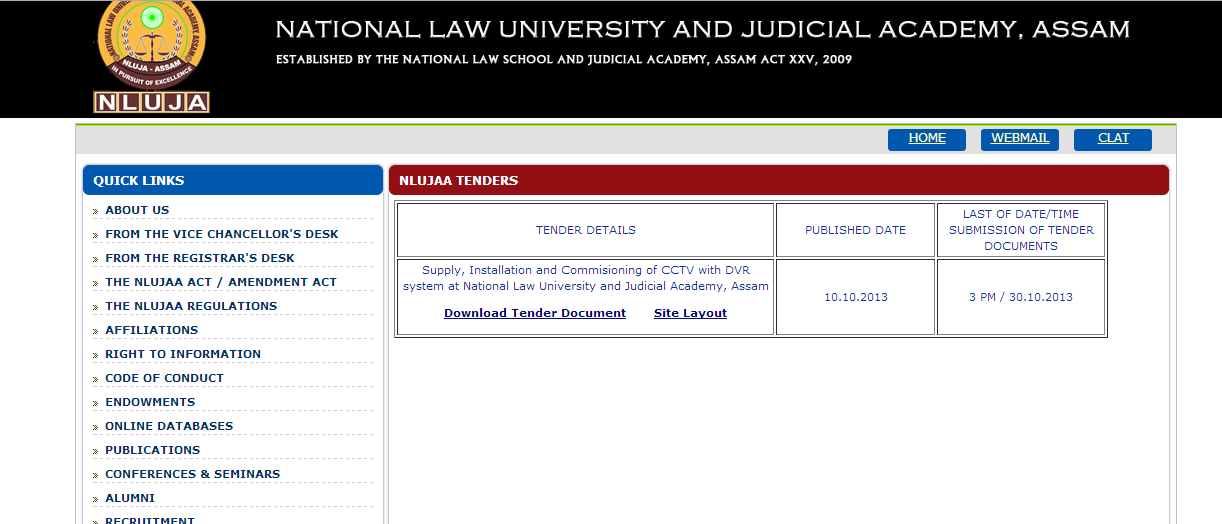This screenshot has width=1222, height=524.
Task: Open Endowments from Quick Links
Action: (150, 402)
